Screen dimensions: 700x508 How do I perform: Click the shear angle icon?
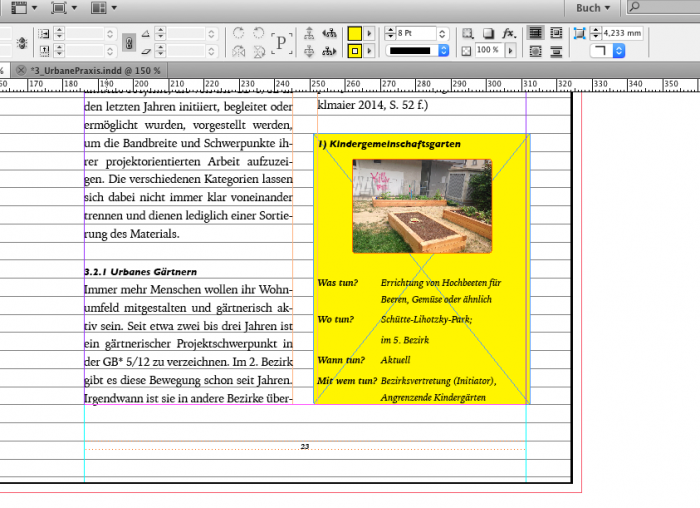click(146, 51)
